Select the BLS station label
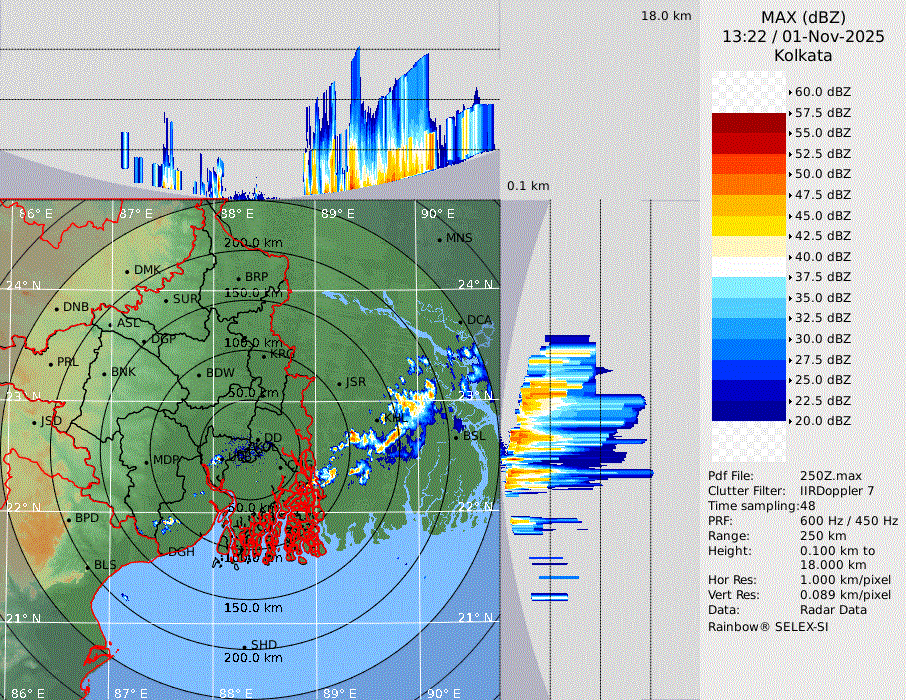This screenshot has width=906, height=700. click(105, 564)
